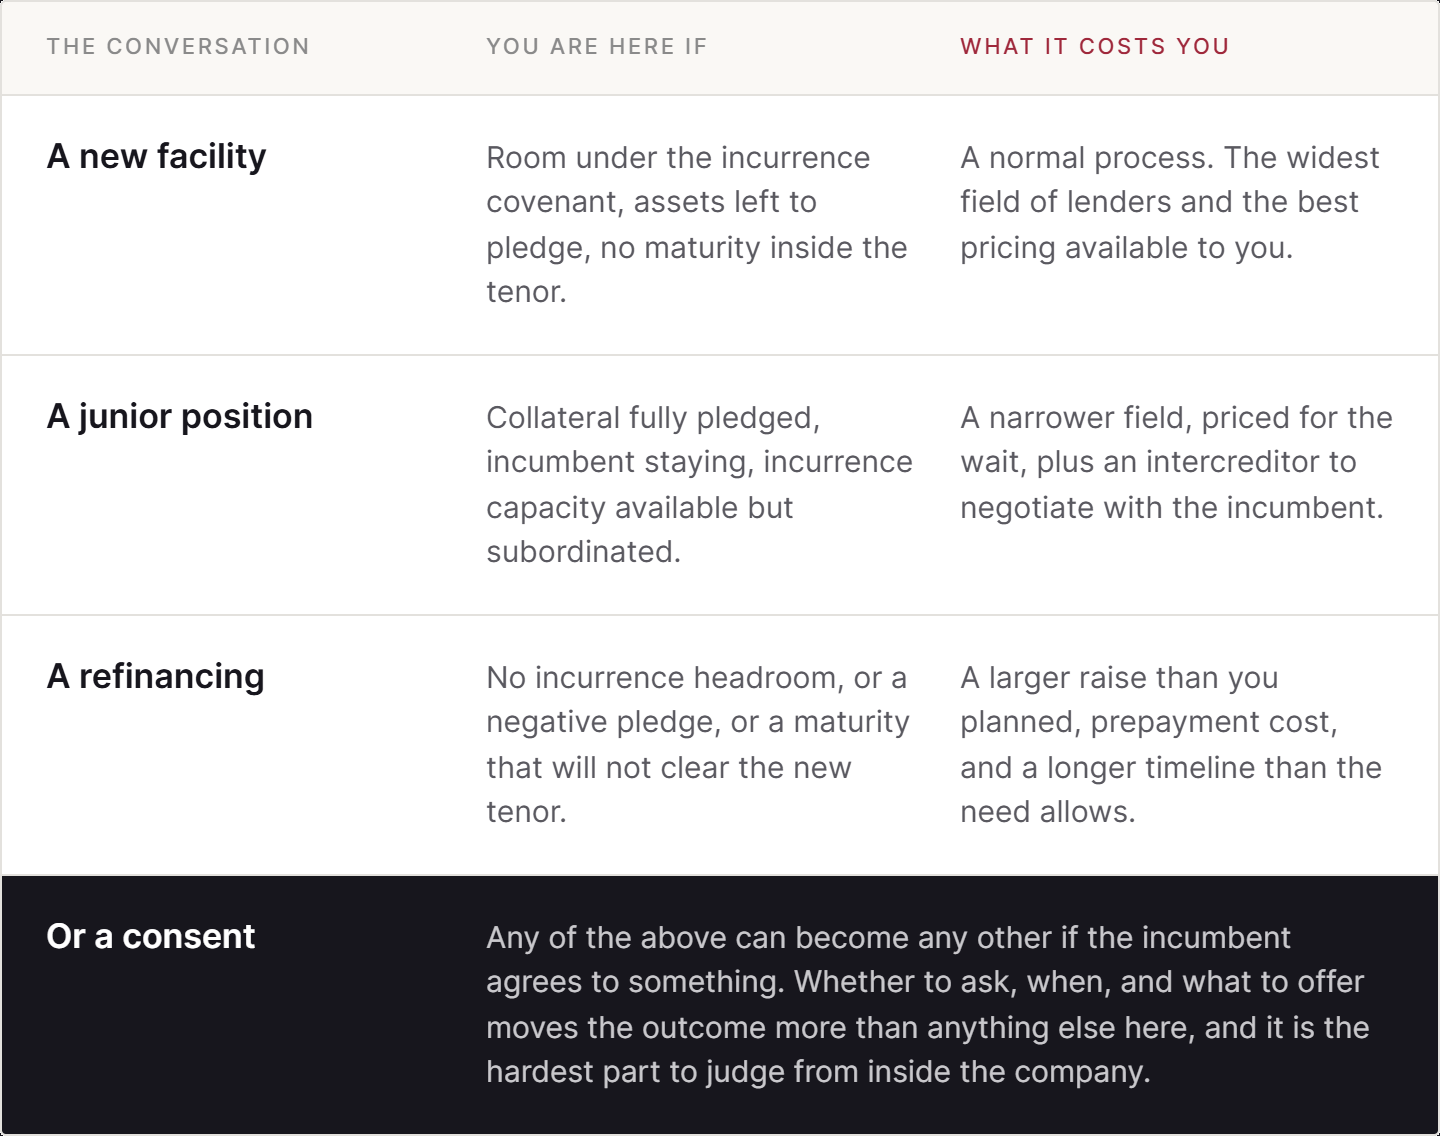Click 'that will not clear the new' line
Screen dimensions: 1440x1136
pyautogui.click(x=669, y=768)
